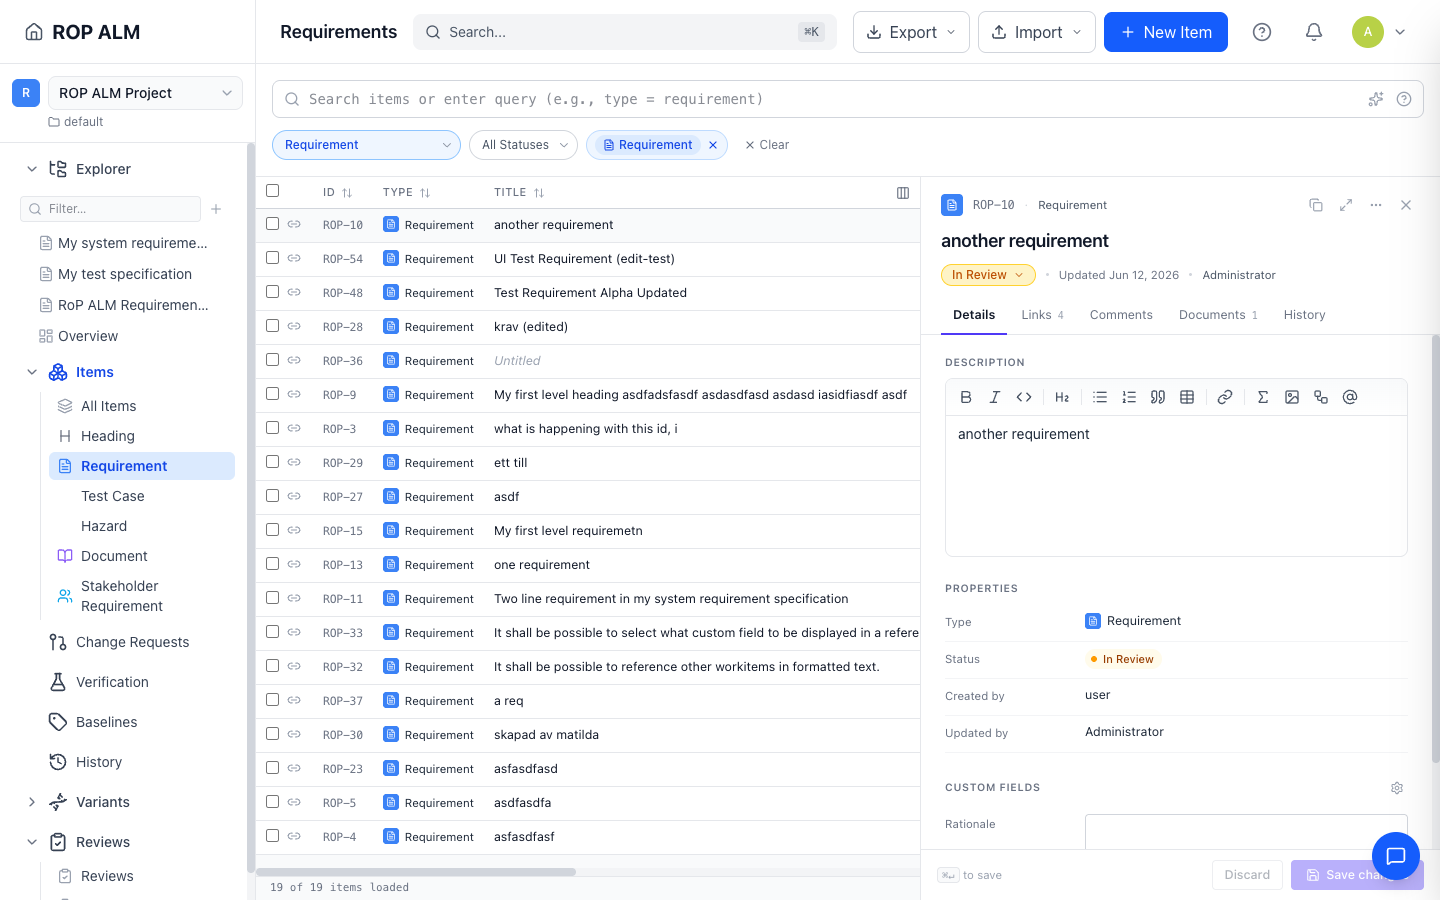Insert numbered list in description

[1129, 397]
